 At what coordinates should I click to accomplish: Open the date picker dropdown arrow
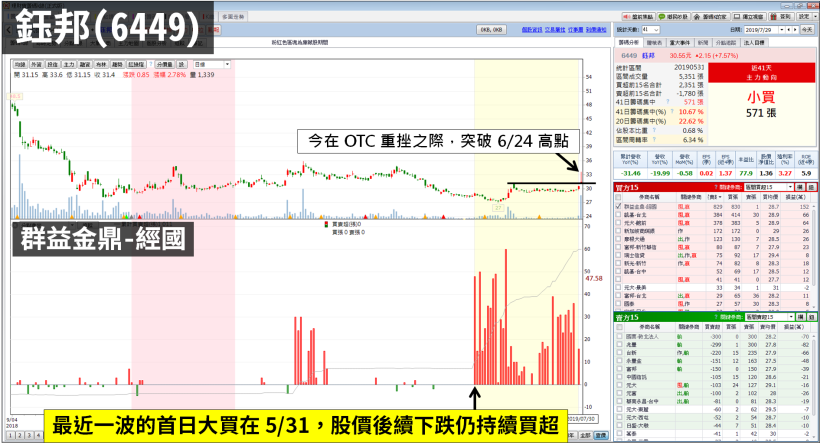click(x=782, y=30)
